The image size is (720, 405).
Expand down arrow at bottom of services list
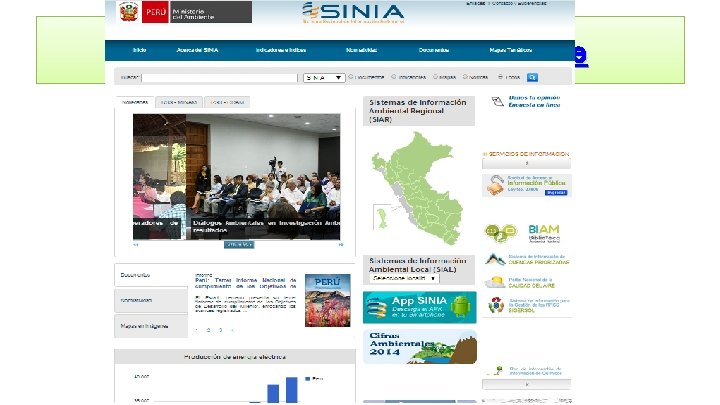click(x=527, y=384)
